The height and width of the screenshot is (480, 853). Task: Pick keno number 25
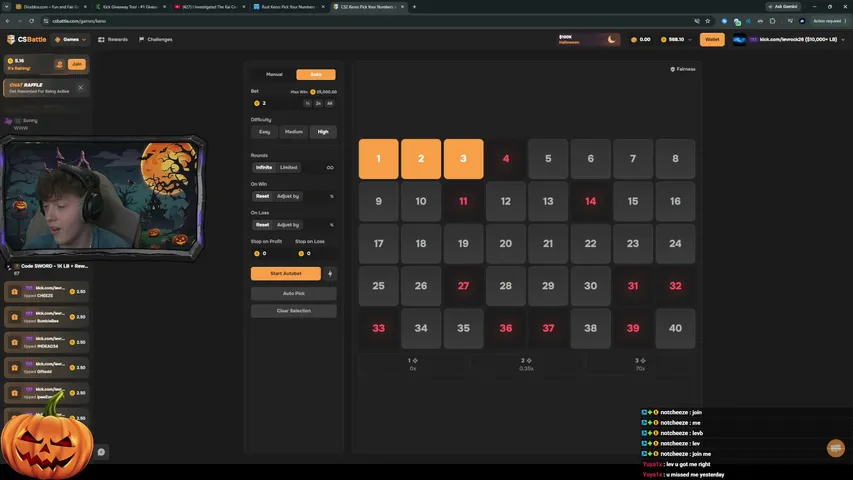coord(379,286)
